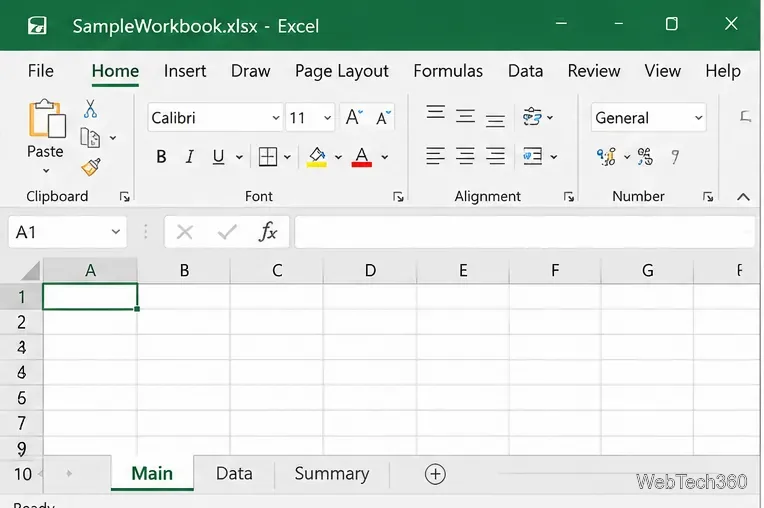Switch to Draw ribbon tab
This screenshot has width=764, height=508.
[250, 71]
